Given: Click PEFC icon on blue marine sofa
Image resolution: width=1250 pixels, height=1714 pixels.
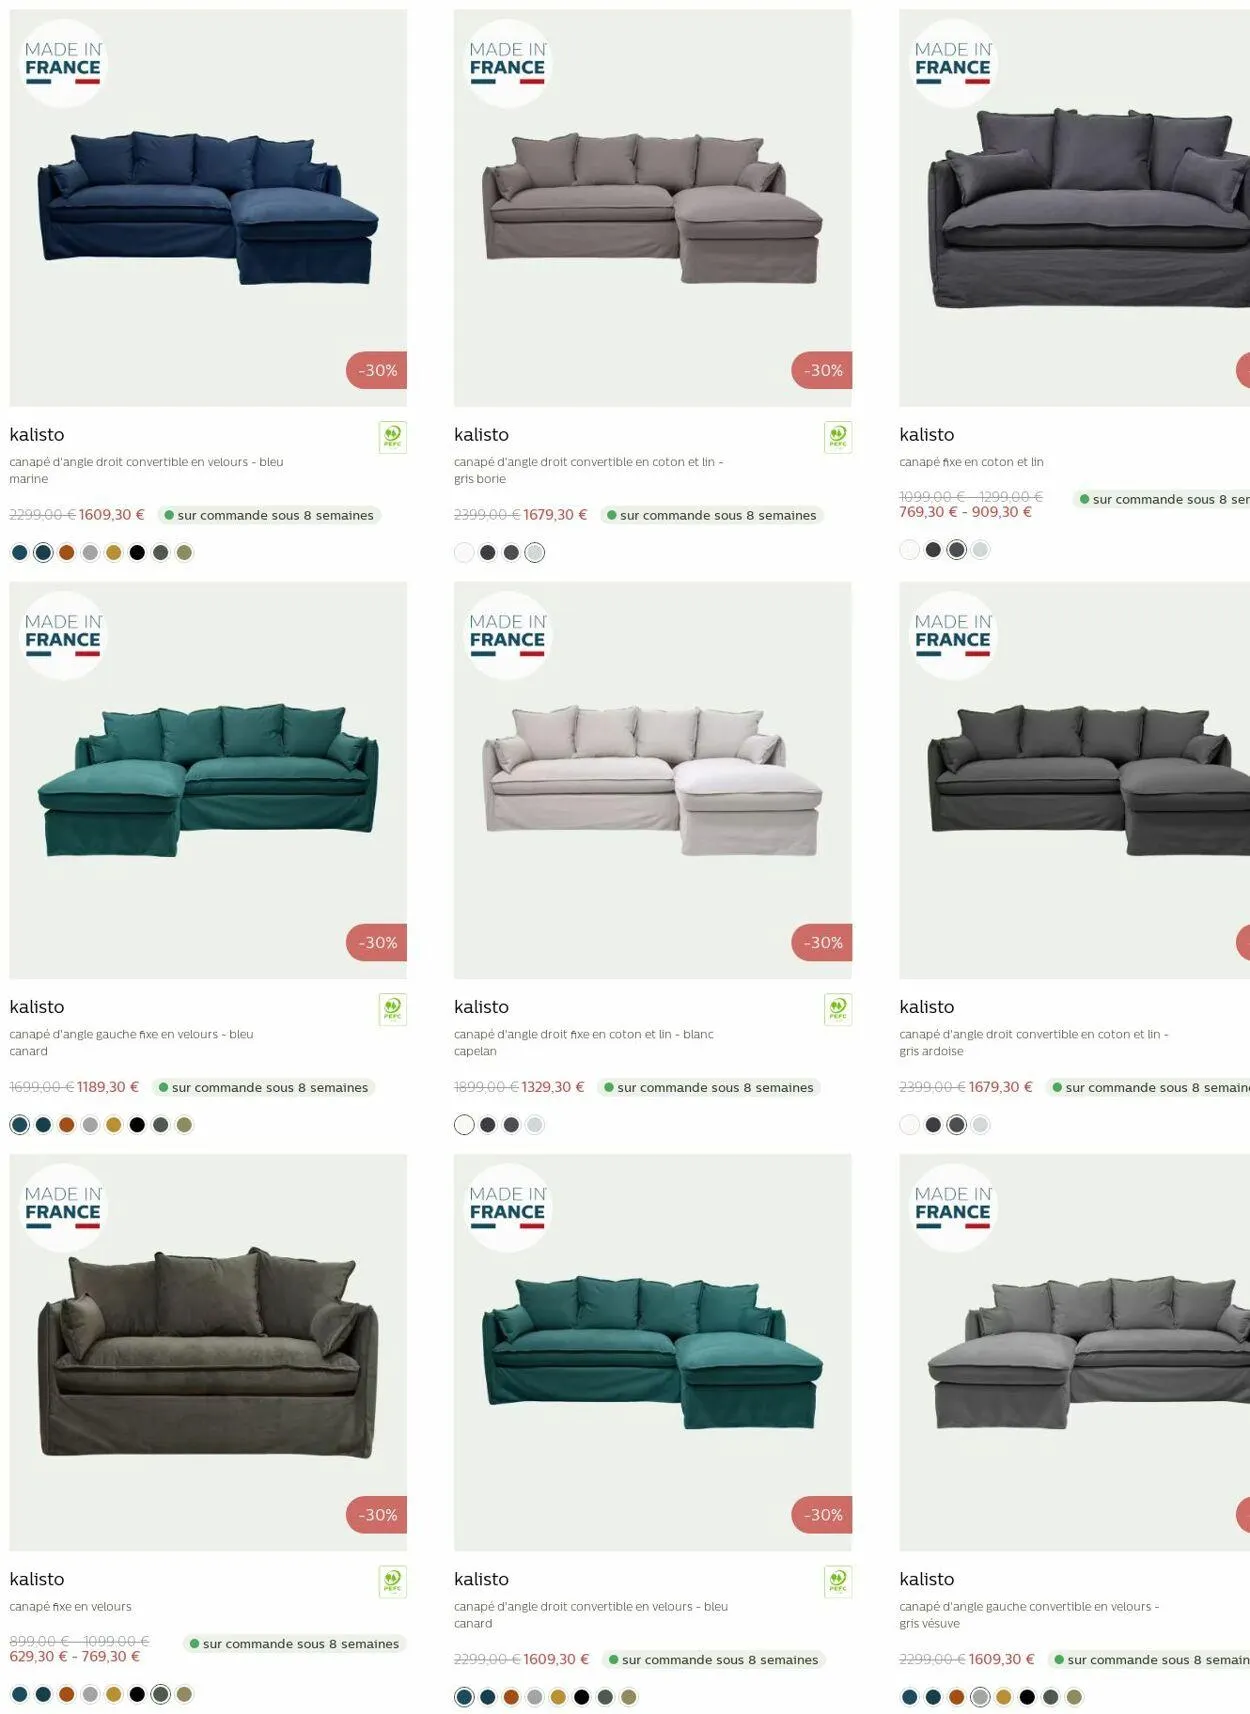Looking at the screenshot, I should [392, 437].
